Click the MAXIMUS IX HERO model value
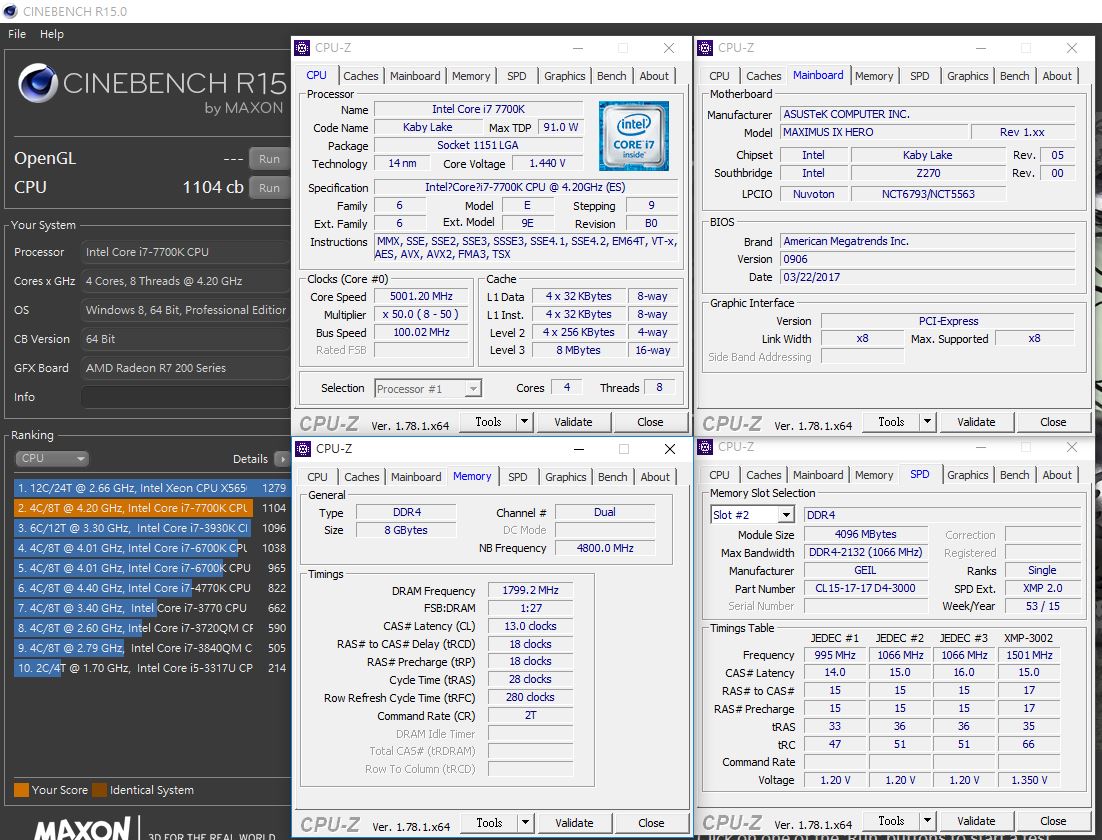Viewport: 1102px width, 840px height. point(874,132)
